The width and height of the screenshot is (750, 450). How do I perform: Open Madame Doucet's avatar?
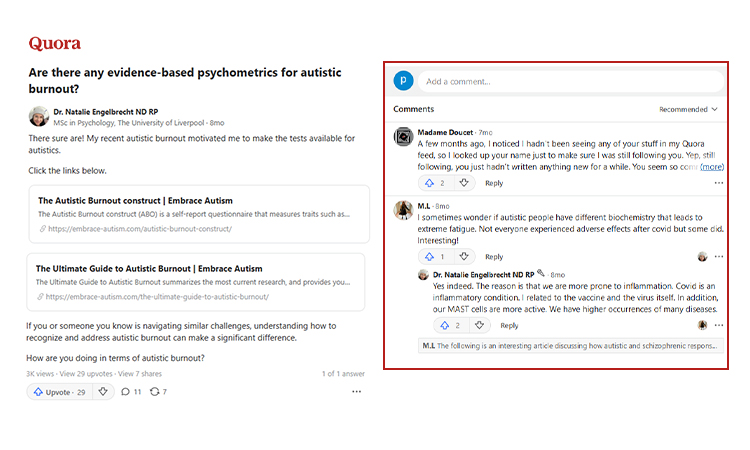coord(403,137)
